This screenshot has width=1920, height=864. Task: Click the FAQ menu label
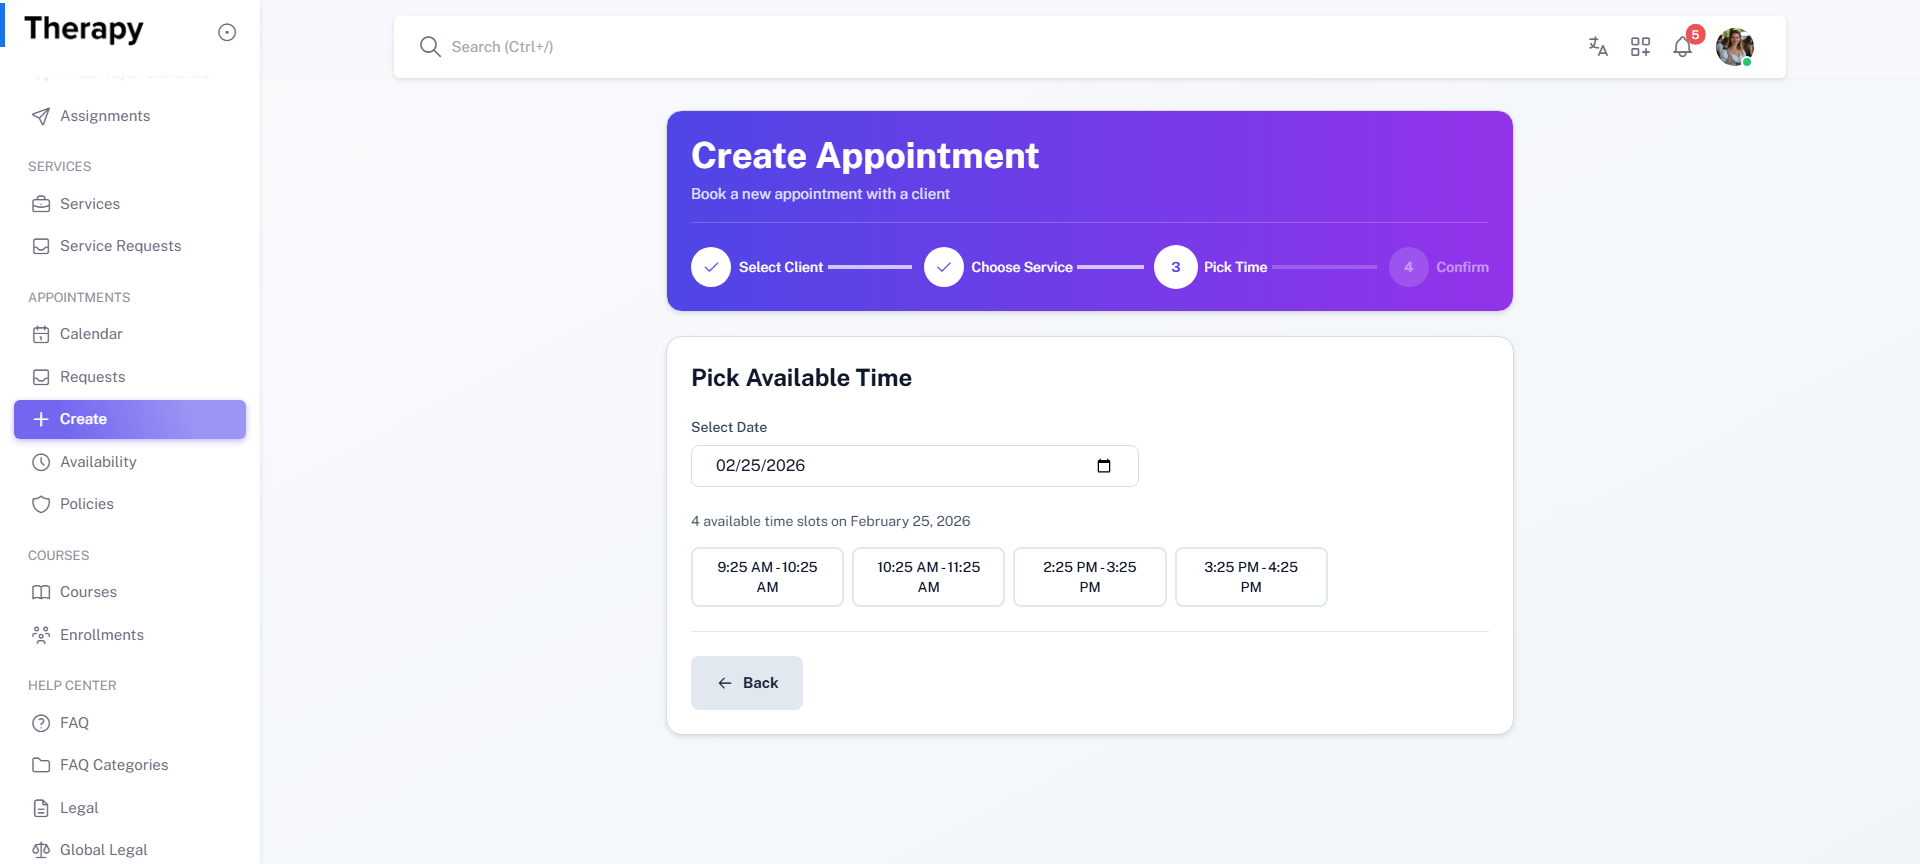[74, 723]
